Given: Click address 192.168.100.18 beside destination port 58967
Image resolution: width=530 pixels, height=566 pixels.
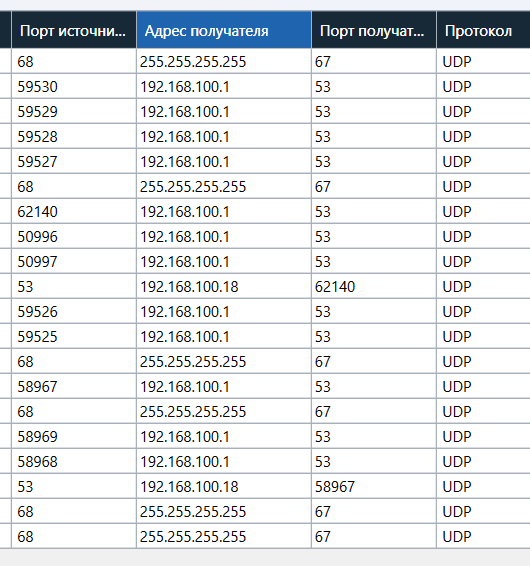Looking at the screenshot, I should (x=189, y=487).
